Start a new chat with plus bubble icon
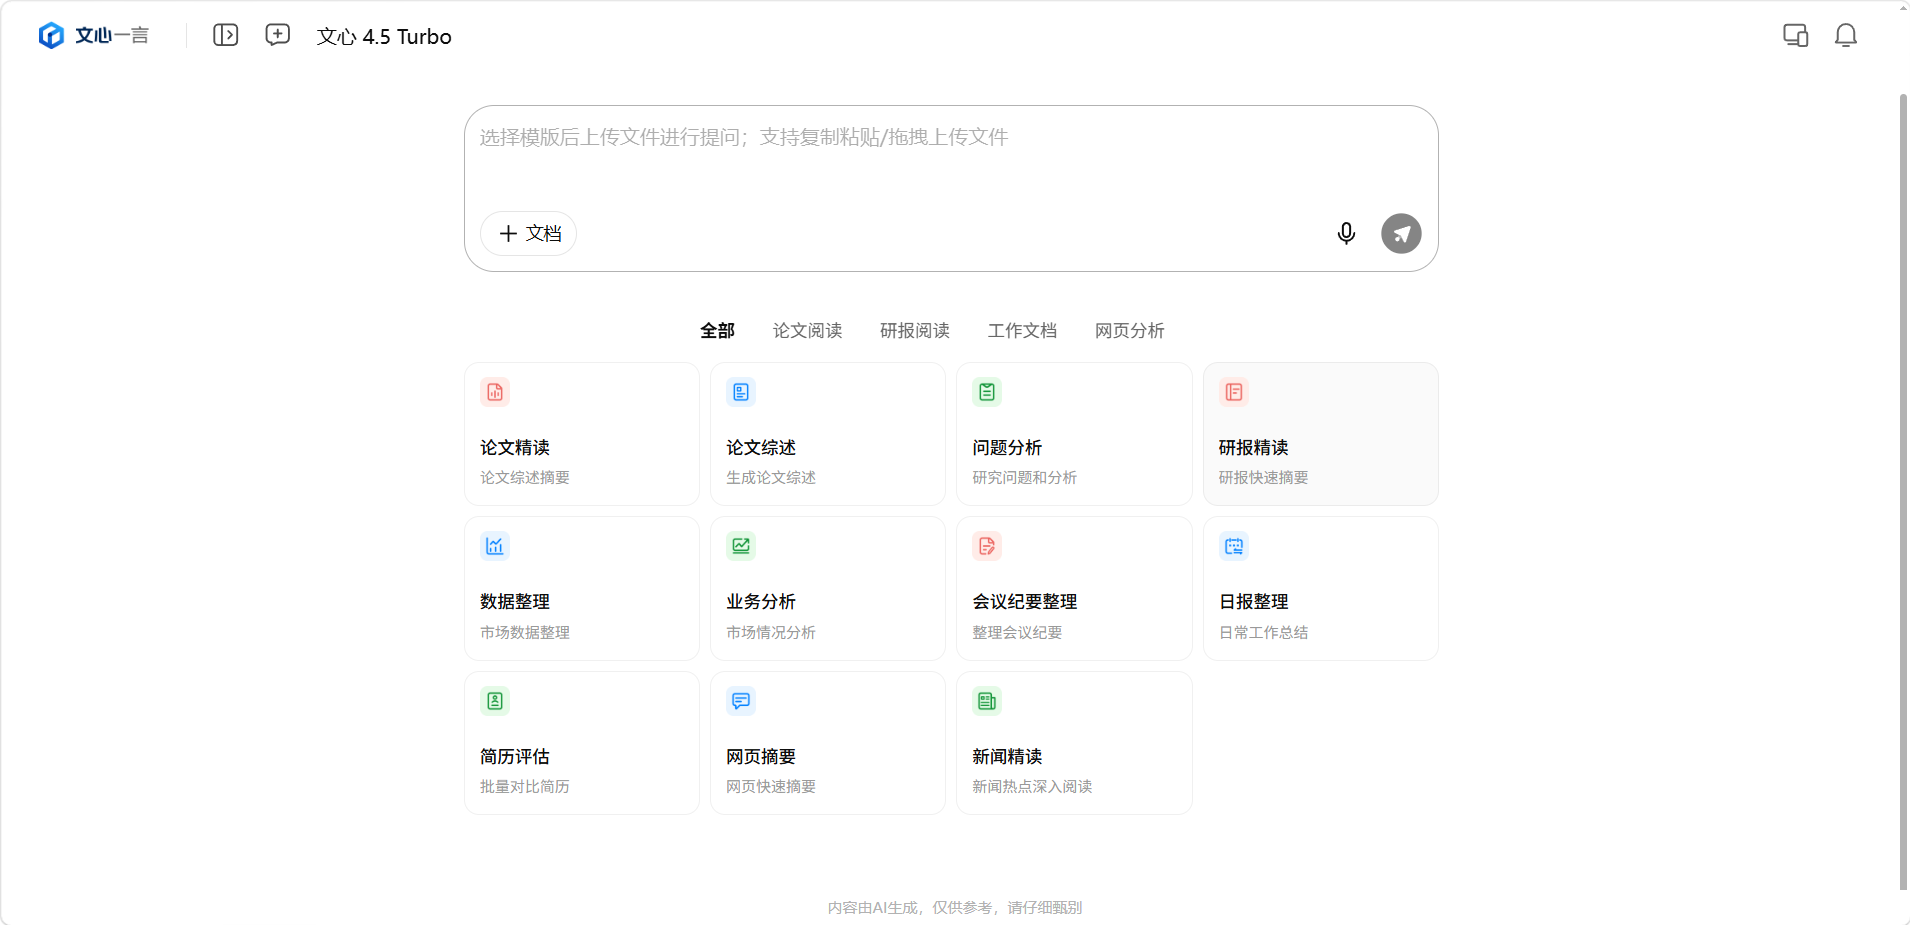This screenshot has height=925, width=1910. tap(278, 35)
